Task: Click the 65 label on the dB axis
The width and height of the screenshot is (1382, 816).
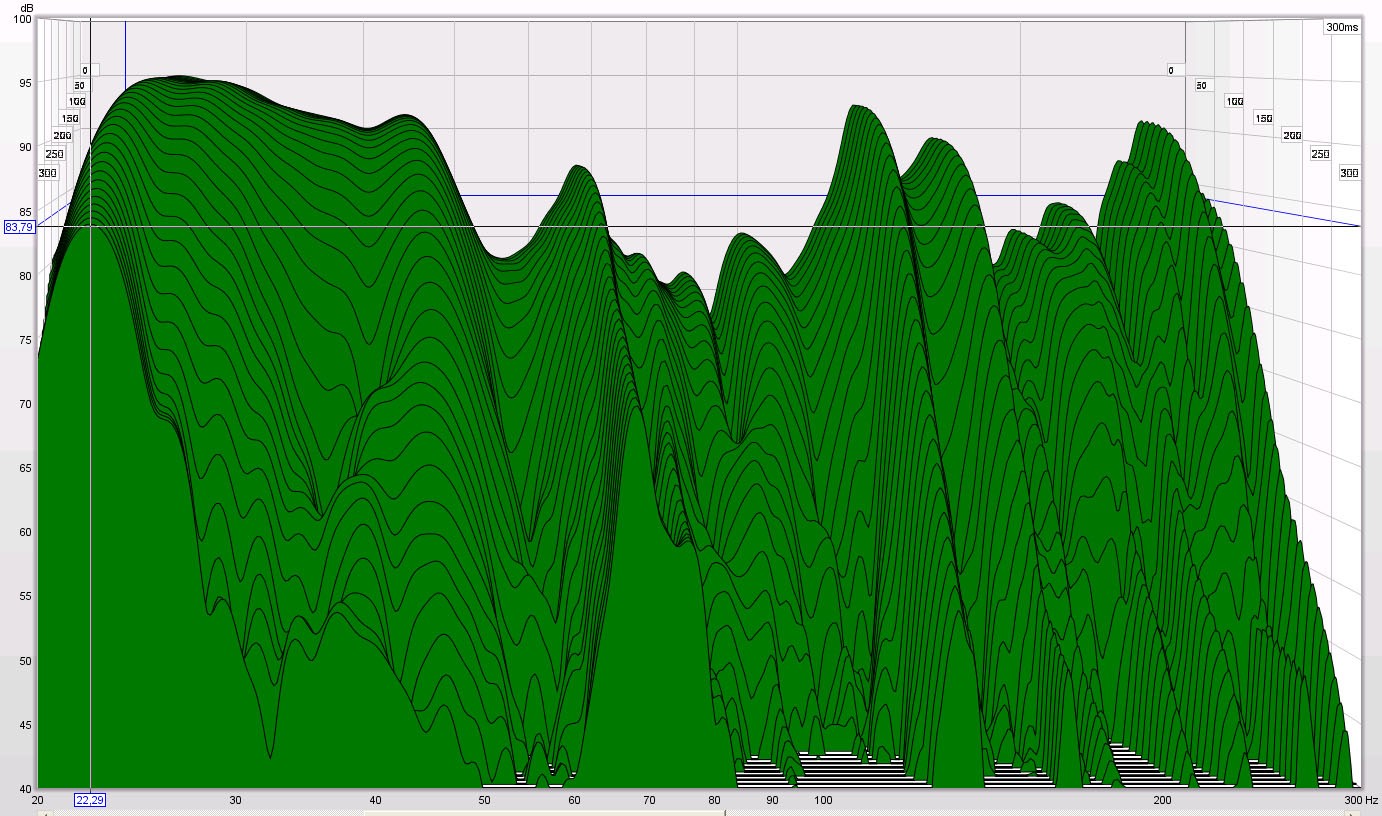Action: tap(26, 468)
